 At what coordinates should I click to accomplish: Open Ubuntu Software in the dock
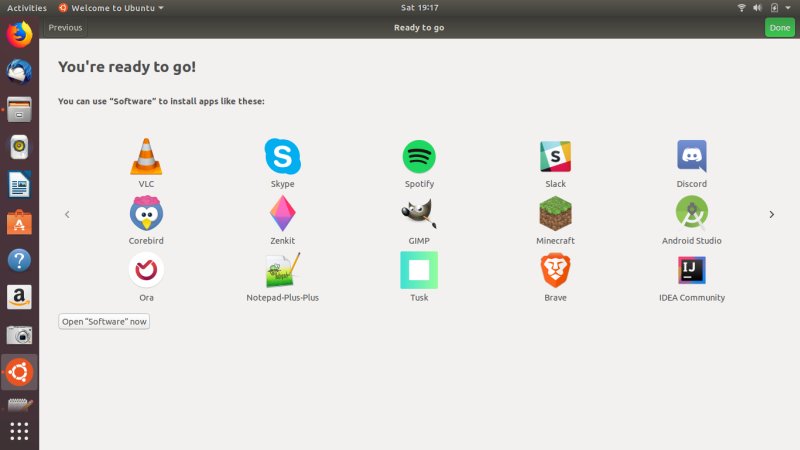tap(19, 222)
